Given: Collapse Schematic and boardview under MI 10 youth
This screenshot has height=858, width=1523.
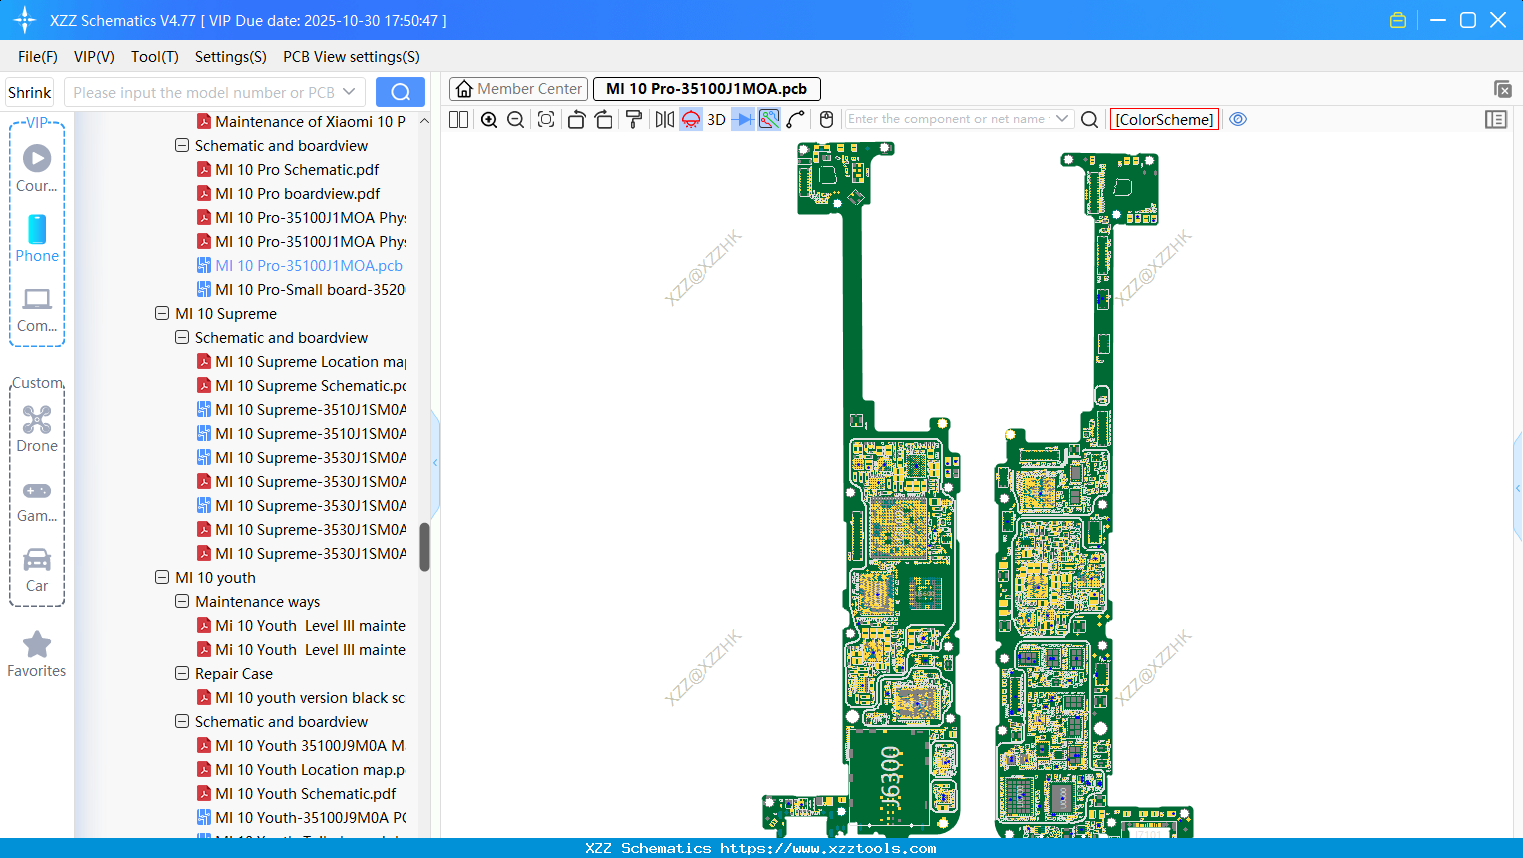Looking at the screenshot, I should 182,721.
